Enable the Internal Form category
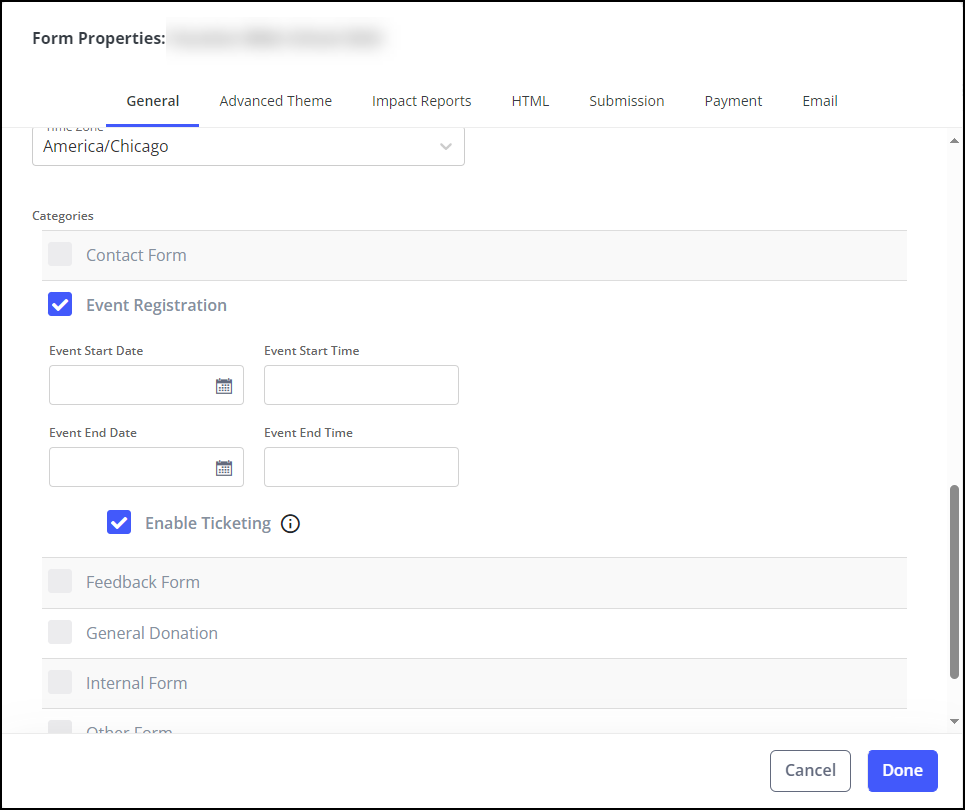 coord(60,682)
